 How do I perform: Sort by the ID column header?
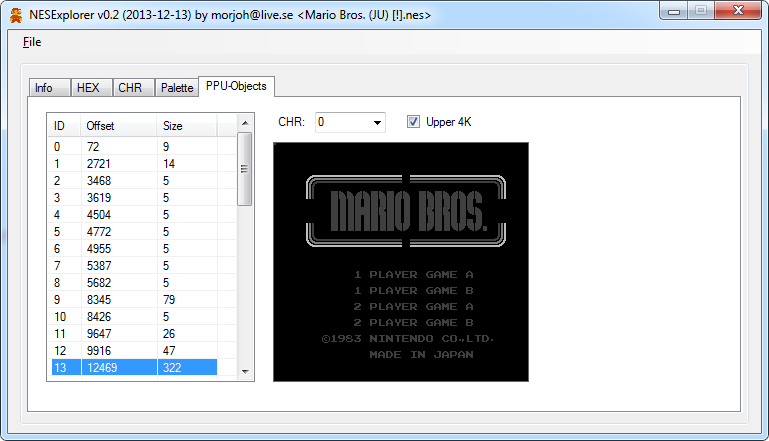[x=64, y=126]
